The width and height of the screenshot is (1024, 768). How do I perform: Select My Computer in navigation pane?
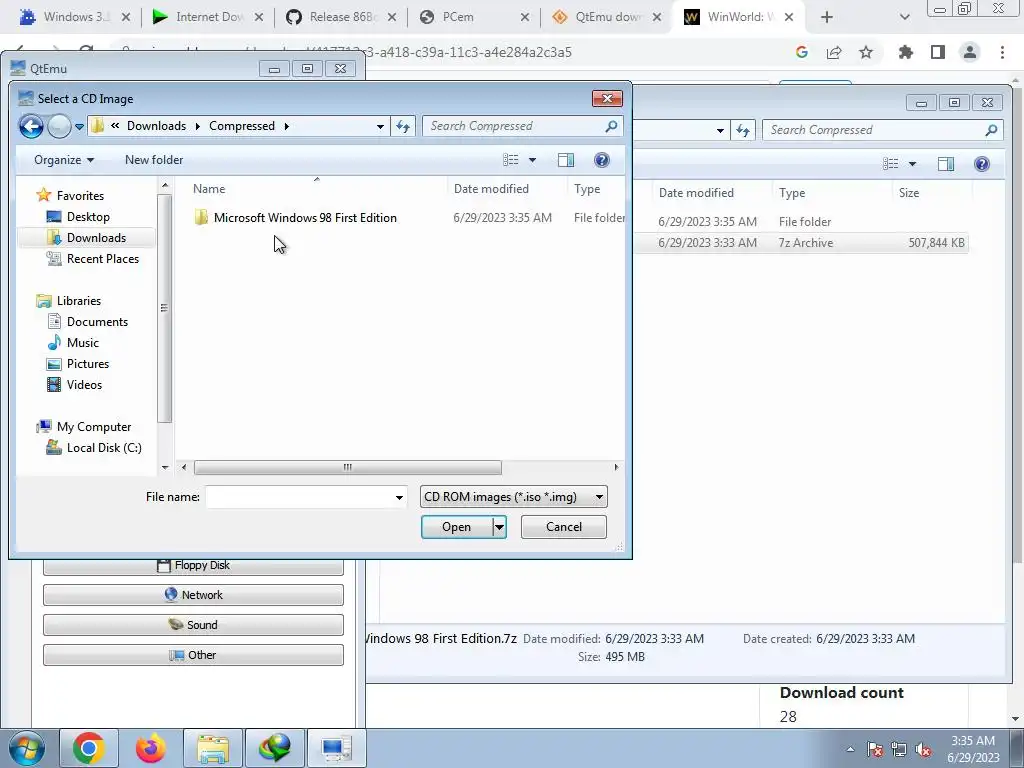[93, 426]
